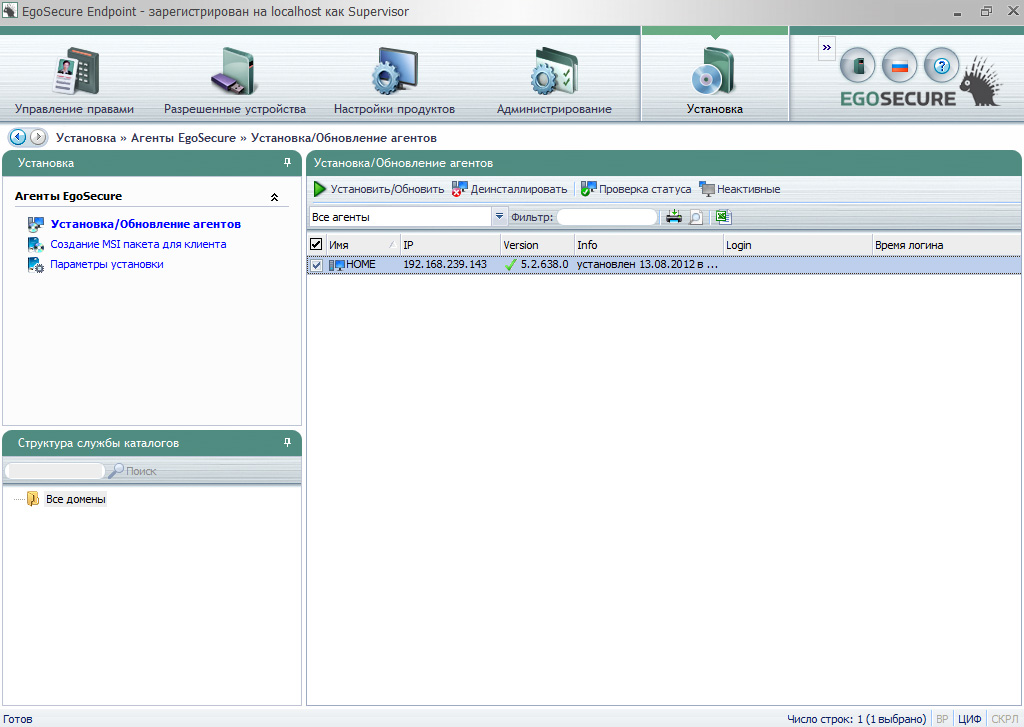Screen dimensions: 1024x727
Task: Click the info cell установлен 13.08.2012
Action: pos(647,265)
